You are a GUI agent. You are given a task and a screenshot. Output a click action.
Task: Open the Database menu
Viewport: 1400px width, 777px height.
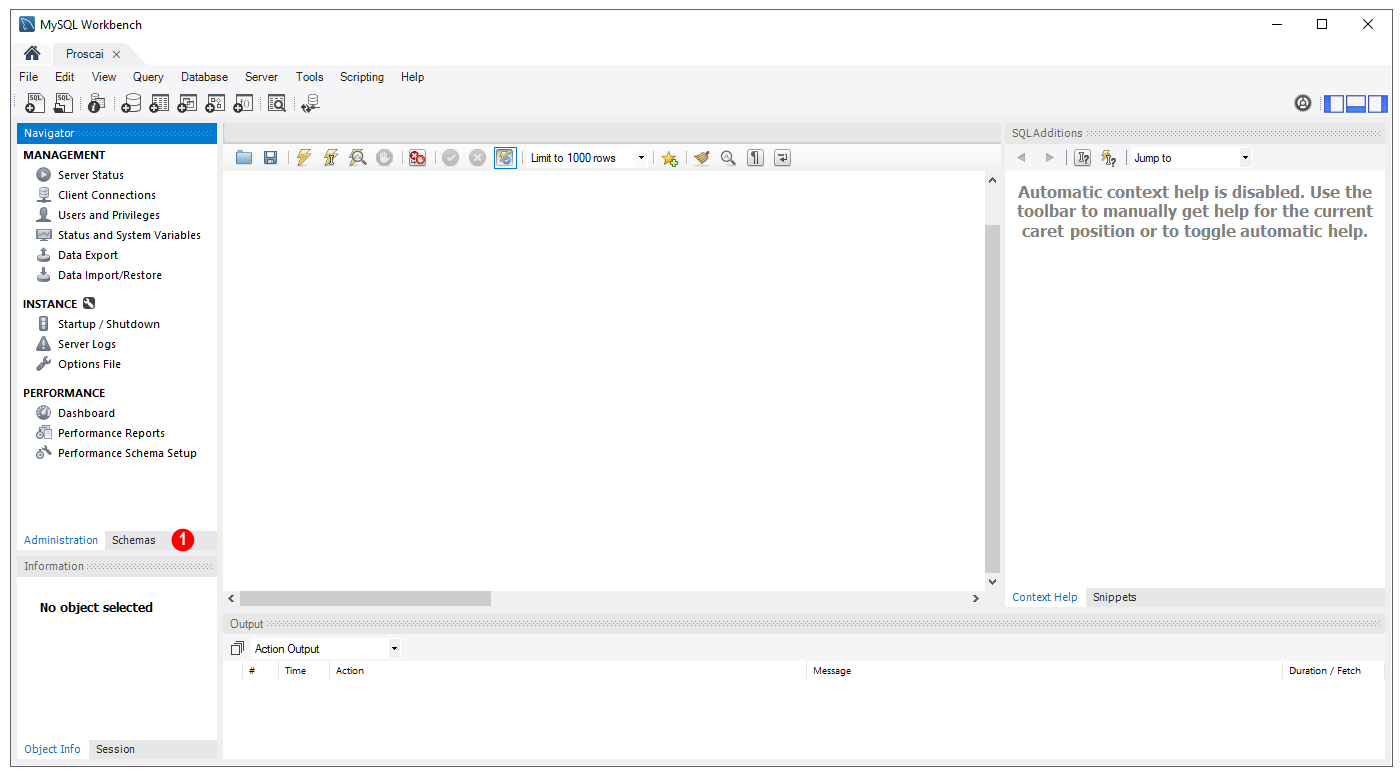point(204,77)
